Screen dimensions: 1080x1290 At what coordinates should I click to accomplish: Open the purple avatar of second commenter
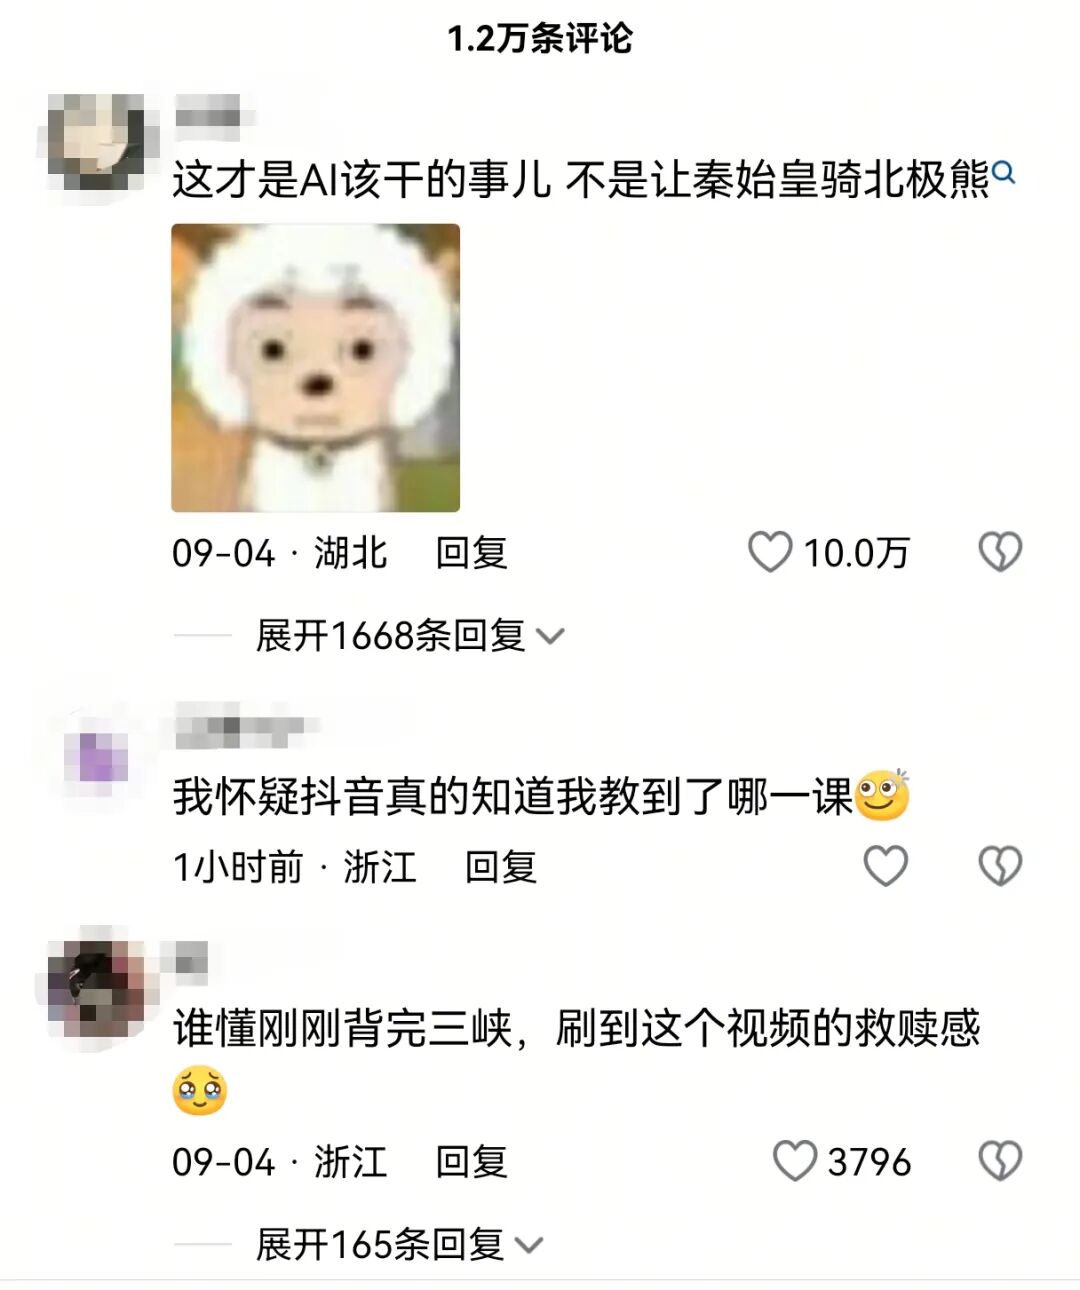(97, 757)
